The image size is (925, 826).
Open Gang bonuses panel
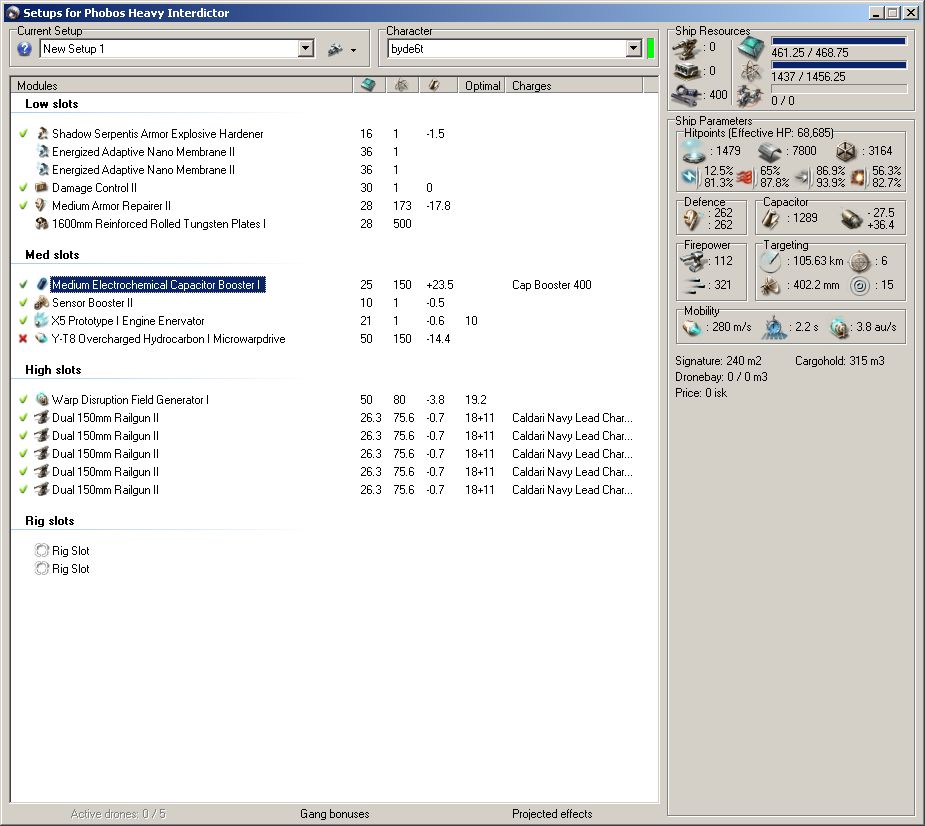(334, 814)
